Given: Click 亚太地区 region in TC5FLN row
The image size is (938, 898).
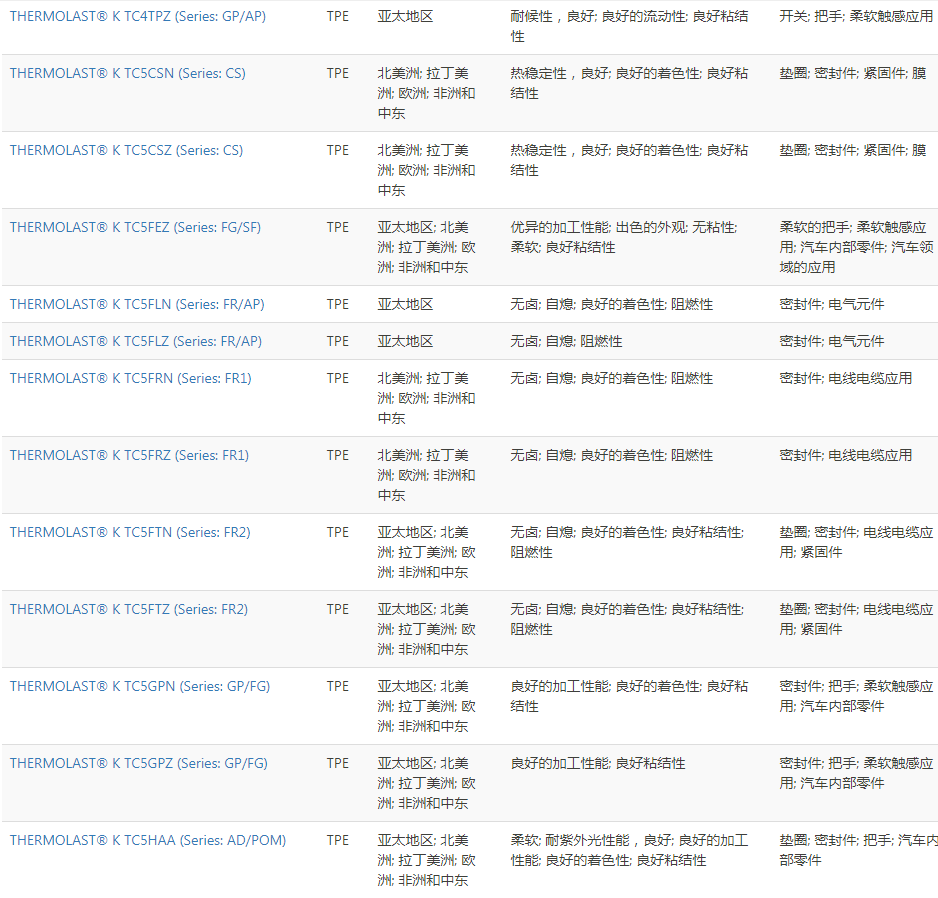Looking at the screenshot, I should (406, 305).
